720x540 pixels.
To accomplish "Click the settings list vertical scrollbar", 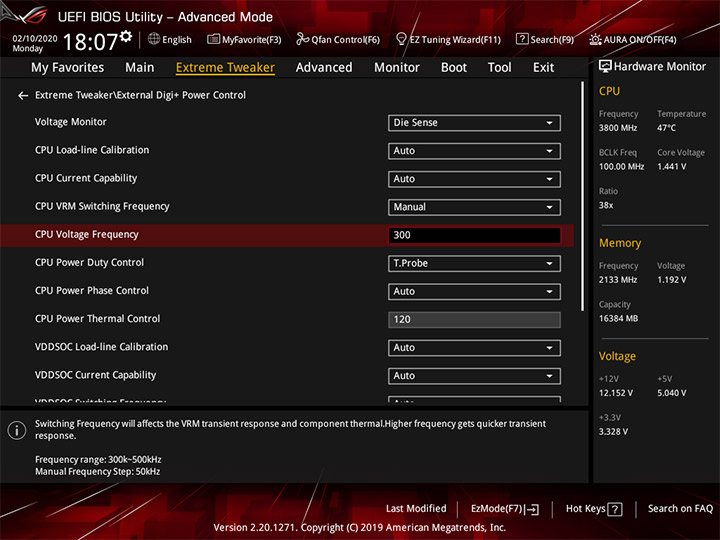I will point(583,197).
